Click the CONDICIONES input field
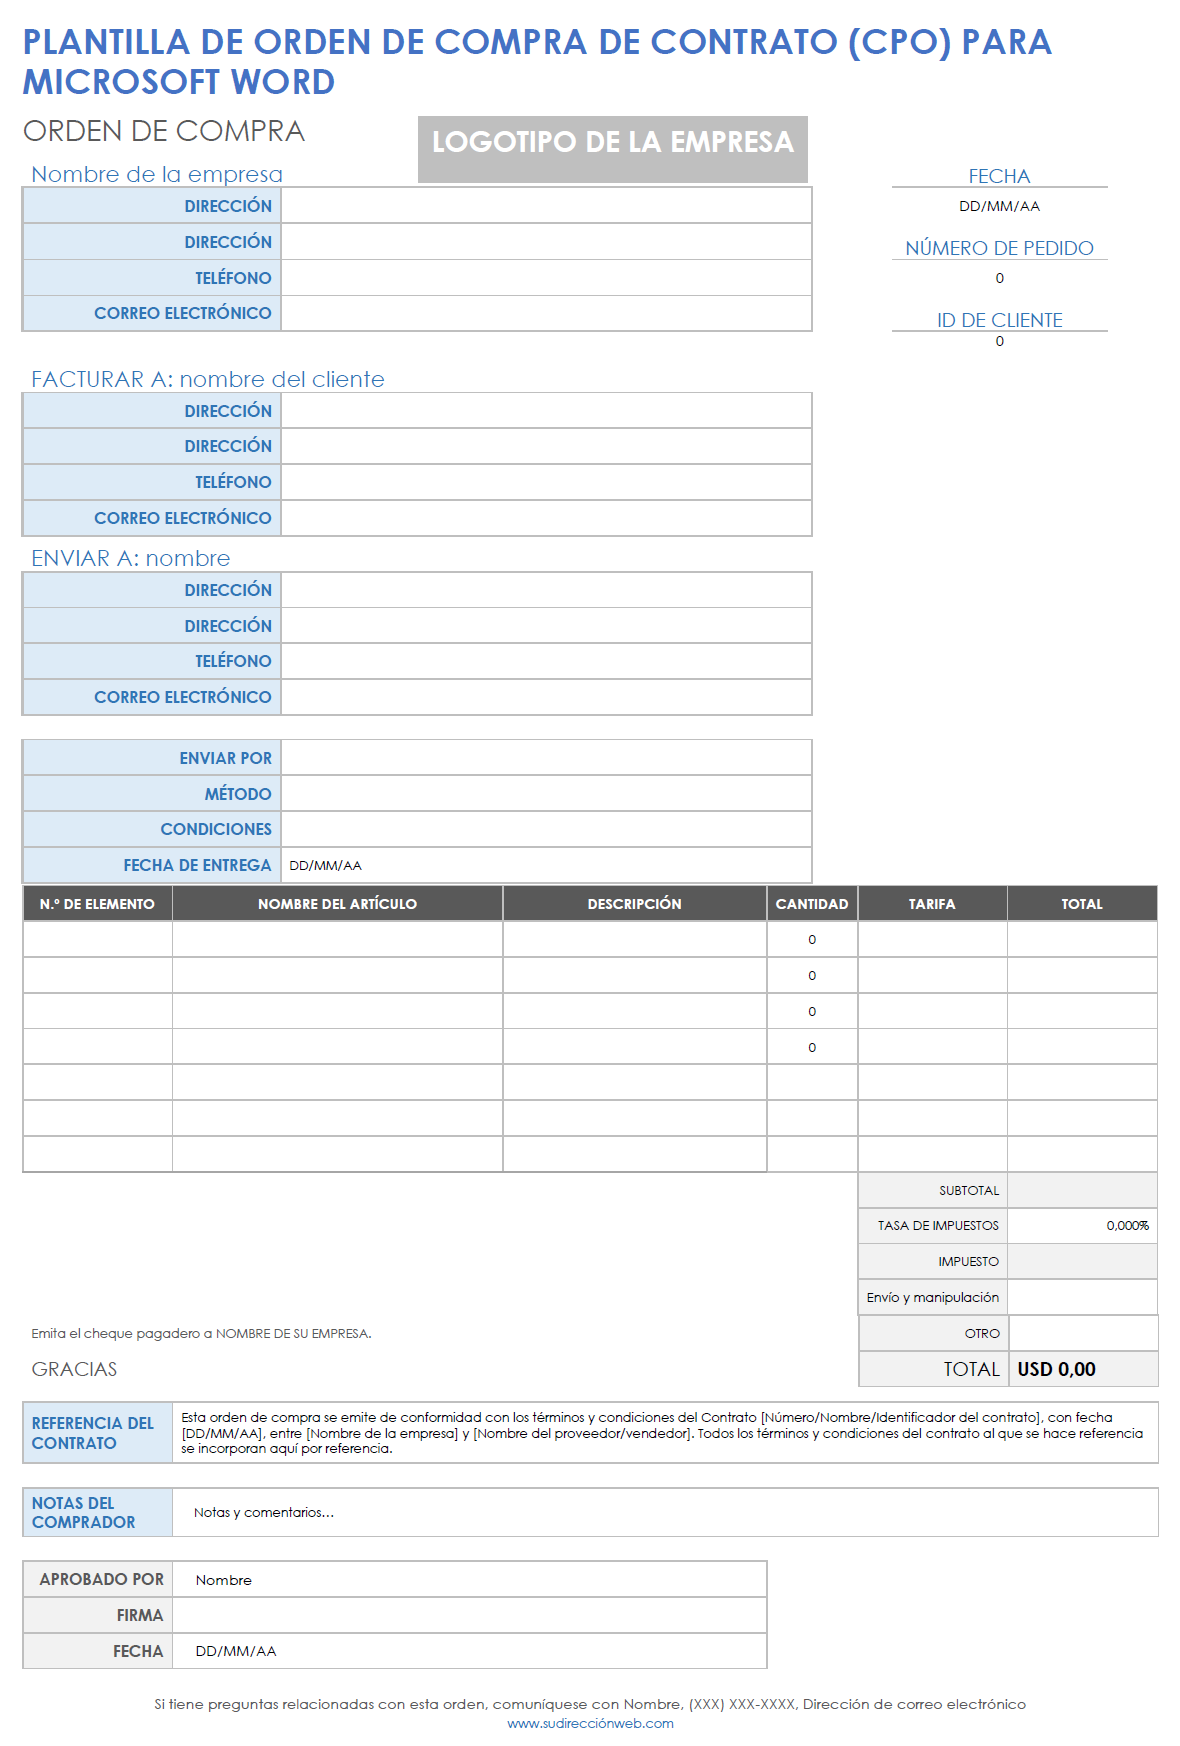 pyautogui.click(x=546, y=829)
